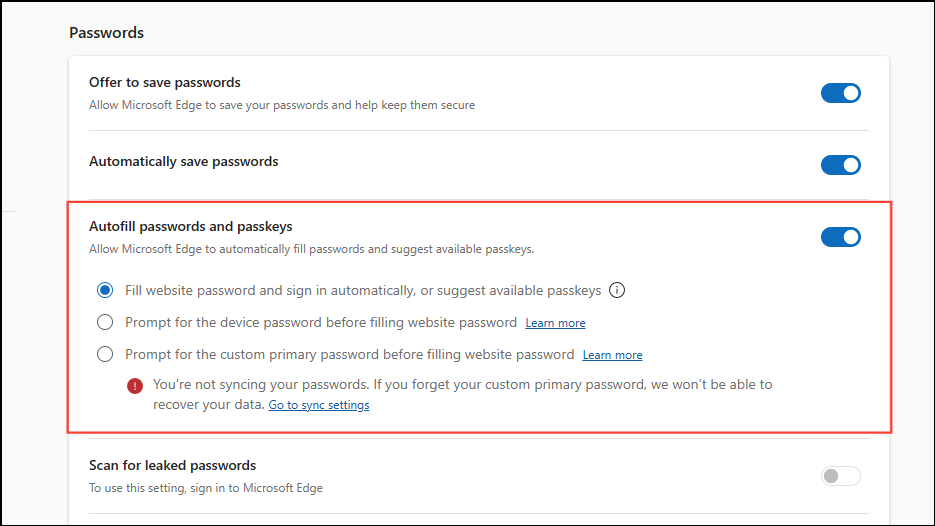Open Learn more for custom primary password
935x526 pixels.
[x=612, y=355]
